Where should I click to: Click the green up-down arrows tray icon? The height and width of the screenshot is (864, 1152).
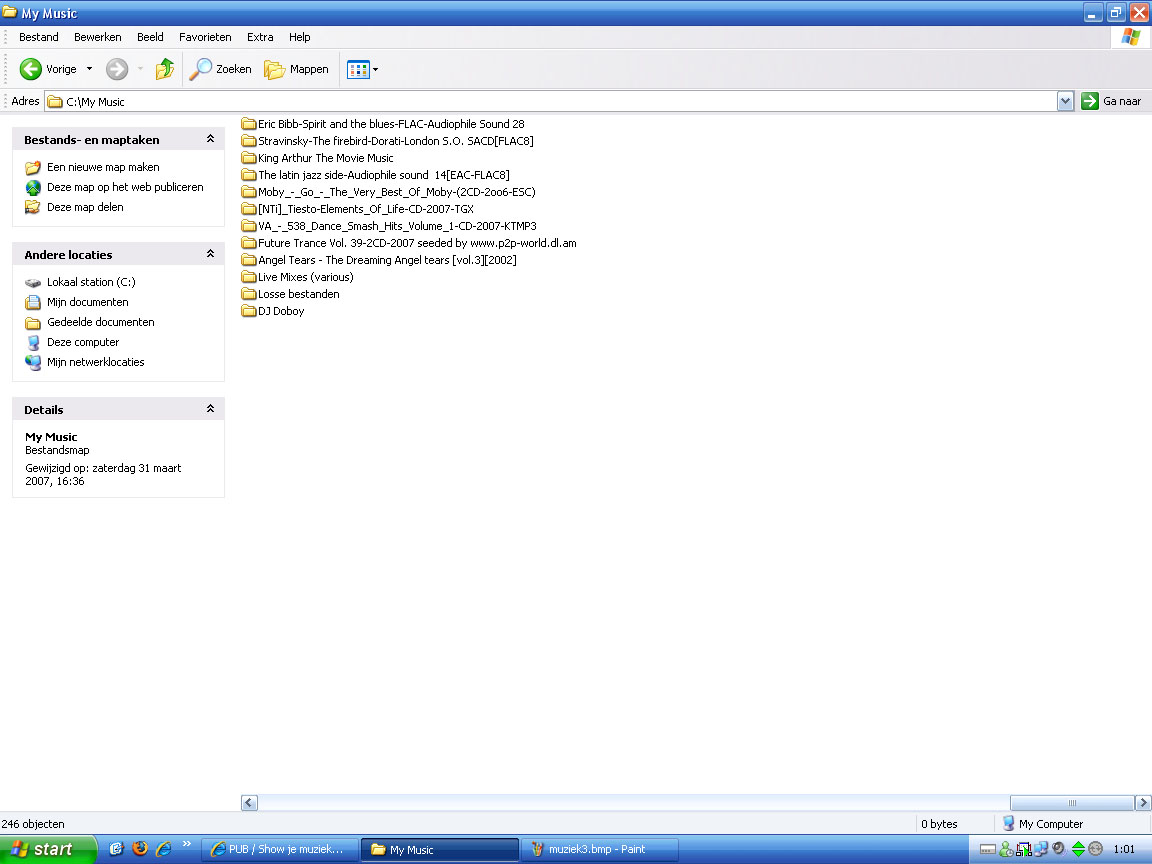pos(1078,849)
